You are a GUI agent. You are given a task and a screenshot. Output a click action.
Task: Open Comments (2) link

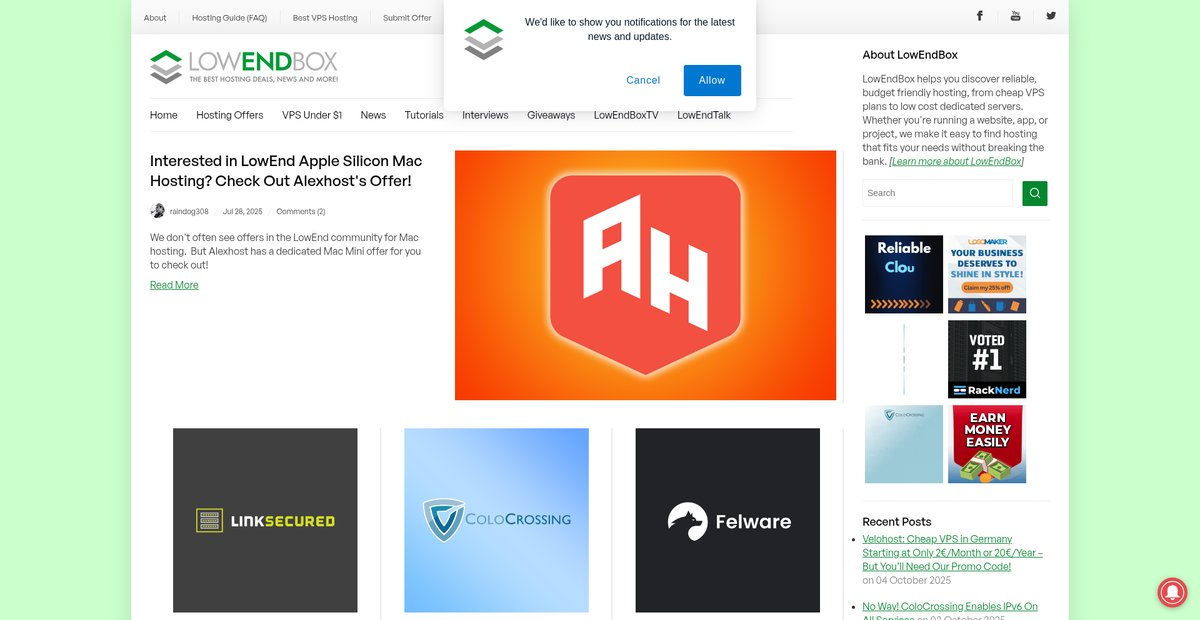coord(301,211)
